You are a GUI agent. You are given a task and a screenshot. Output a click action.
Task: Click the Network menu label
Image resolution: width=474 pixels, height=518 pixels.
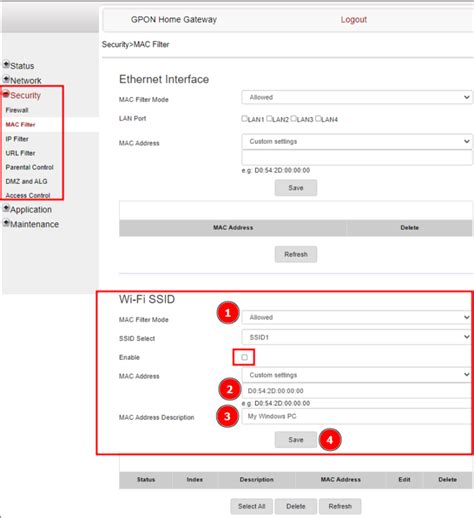(x=26, y=80)
